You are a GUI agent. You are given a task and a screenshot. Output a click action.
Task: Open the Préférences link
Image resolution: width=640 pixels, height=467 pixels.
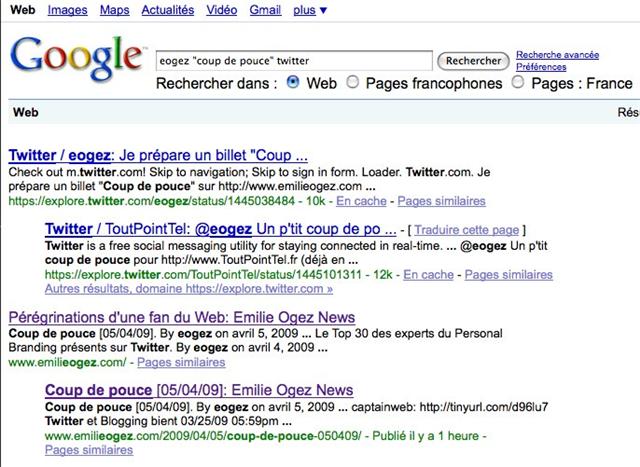click(x=541, y=67)
